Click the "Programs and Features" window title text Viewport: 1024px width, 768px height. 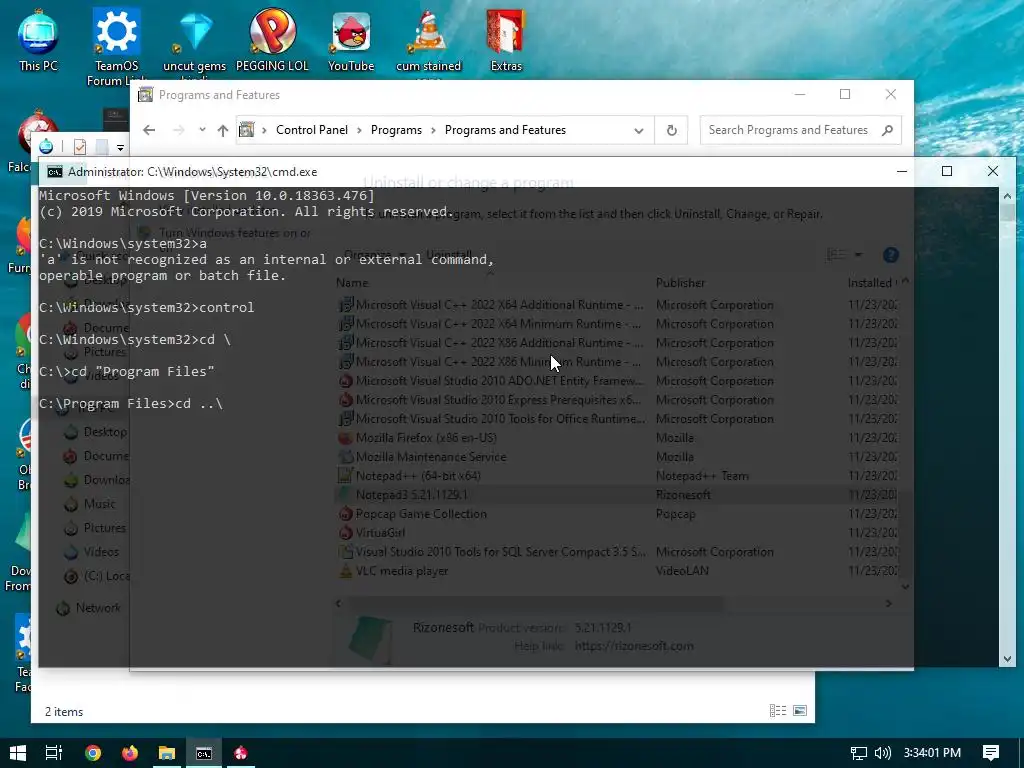coord(219,95)
